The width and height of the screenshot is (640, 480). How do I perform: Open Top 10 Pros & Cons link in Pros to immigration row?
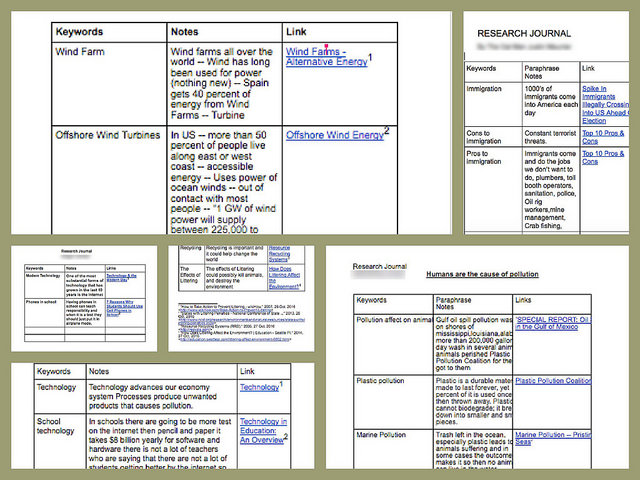click(x=602, y=158)
